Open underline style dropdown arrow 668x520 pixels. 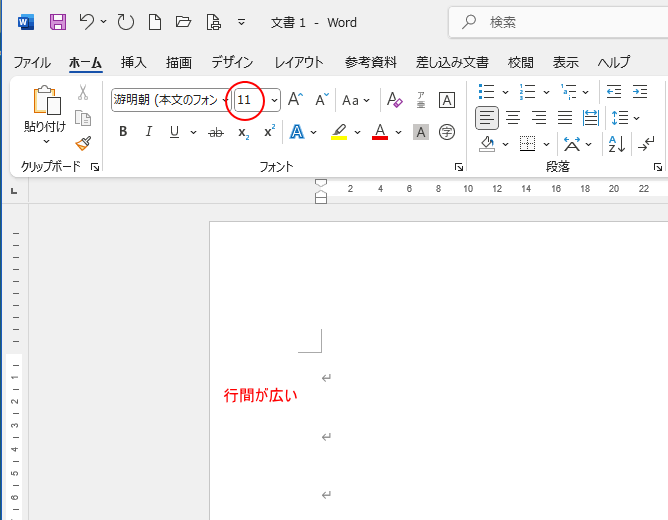click(x=193, y=132)
